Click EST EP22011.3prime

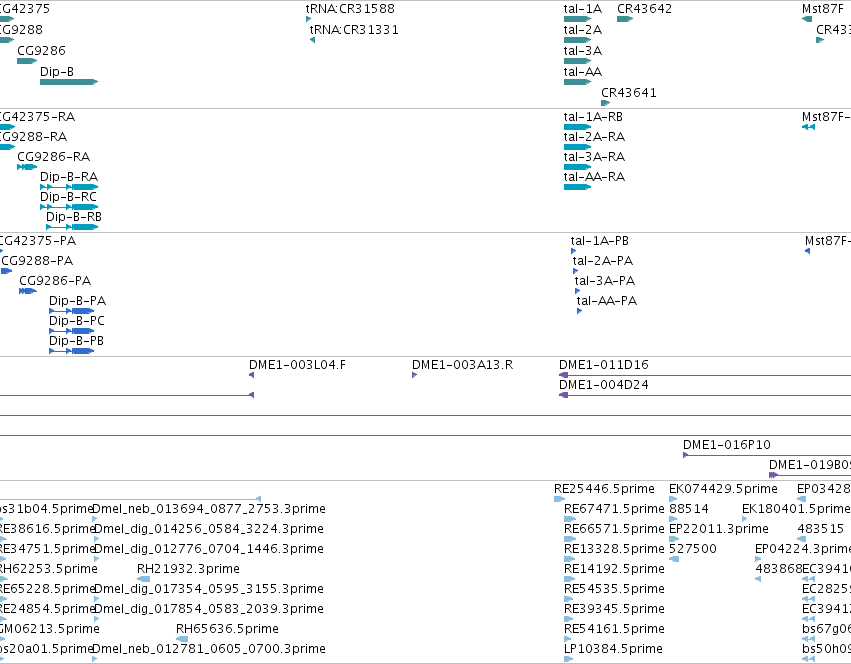[x=719, y=529]
